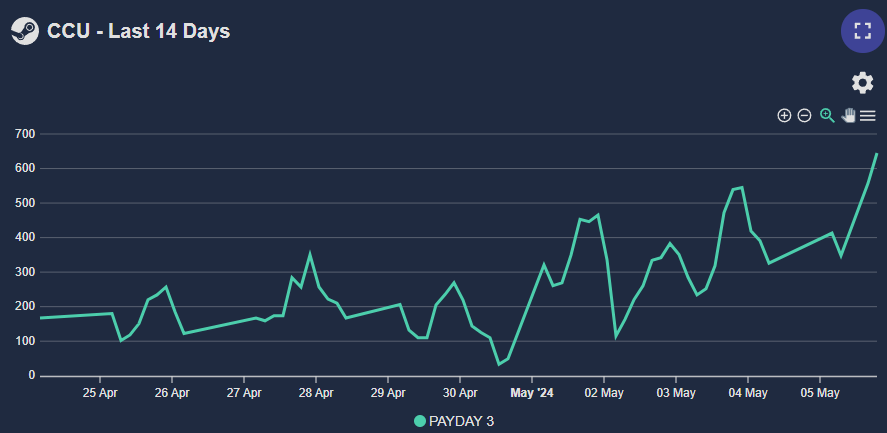Open chart settings gear icon

point(863,83)
